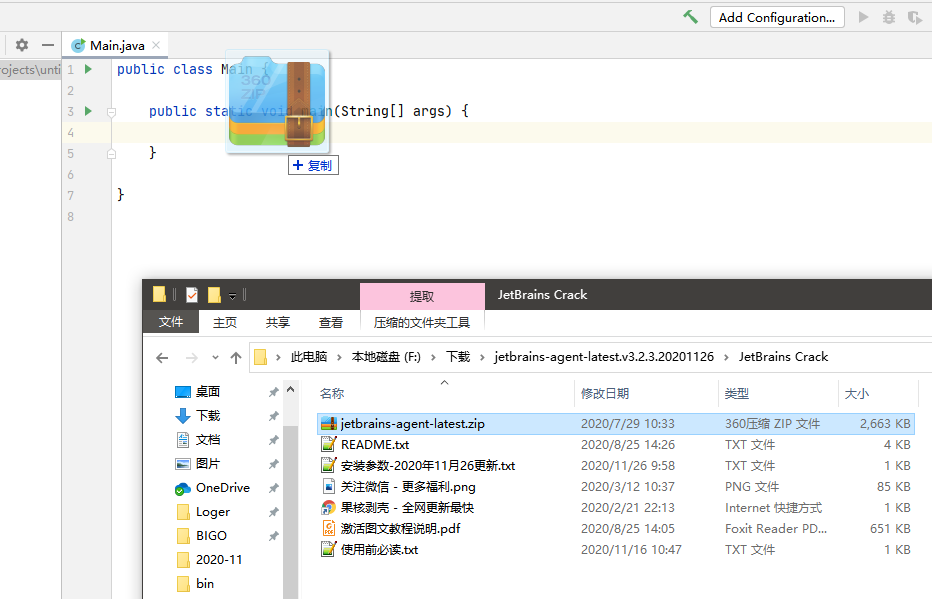Expand the chevron after 下载 breadcrumb
This screenshot has height=599, width=932.
[482, 357]
